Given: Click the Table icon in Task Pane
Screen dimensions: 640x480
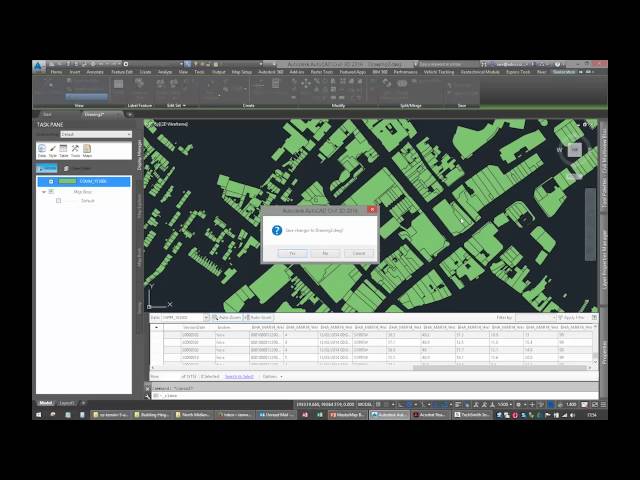Looking at the screenshot, I should click(64, 151).
